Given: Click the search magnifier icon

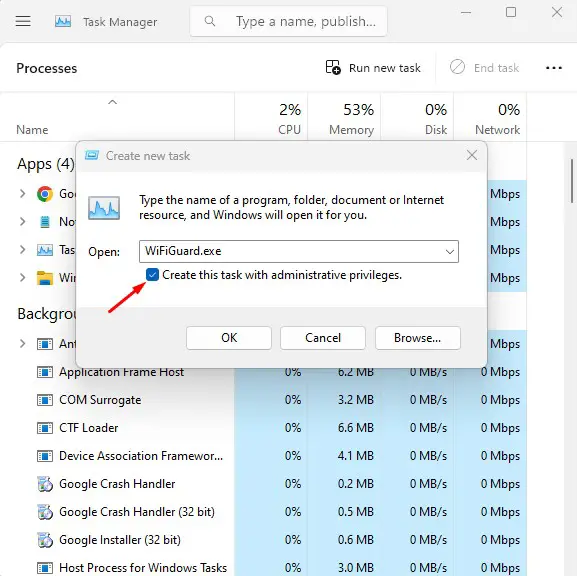Looking at the screenshot, I should click(x=210, y=21).
